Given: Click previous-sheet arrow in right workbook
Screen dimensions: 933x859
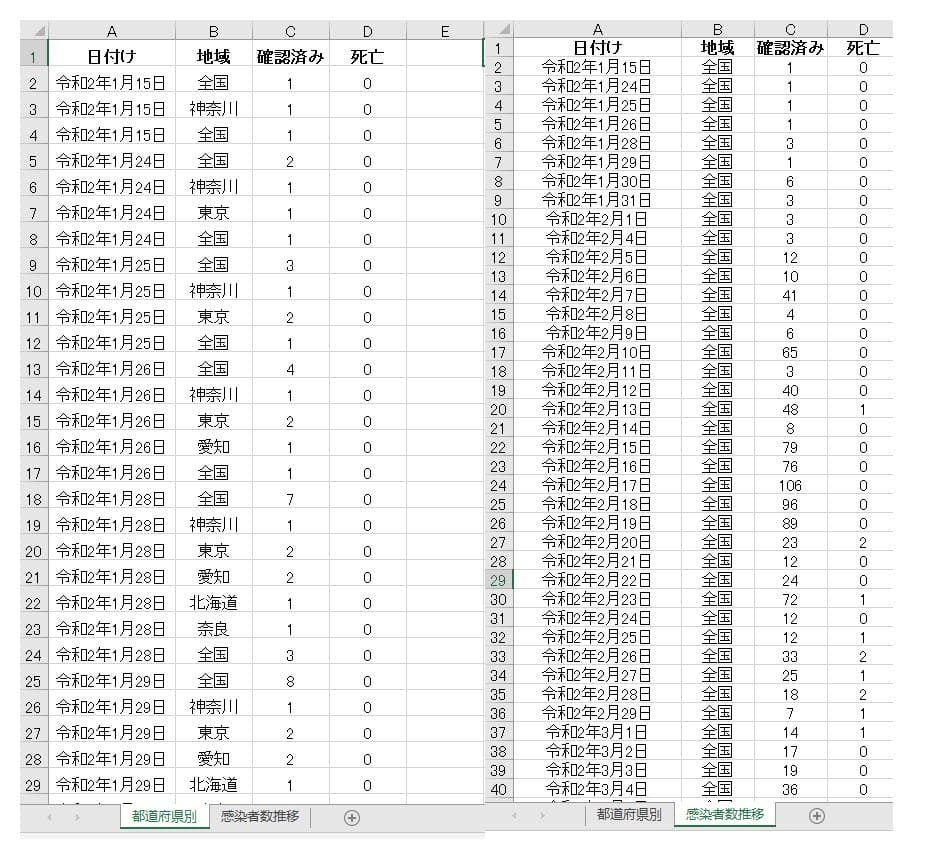Looking at the screenshot, I should (x=515, y=816).
